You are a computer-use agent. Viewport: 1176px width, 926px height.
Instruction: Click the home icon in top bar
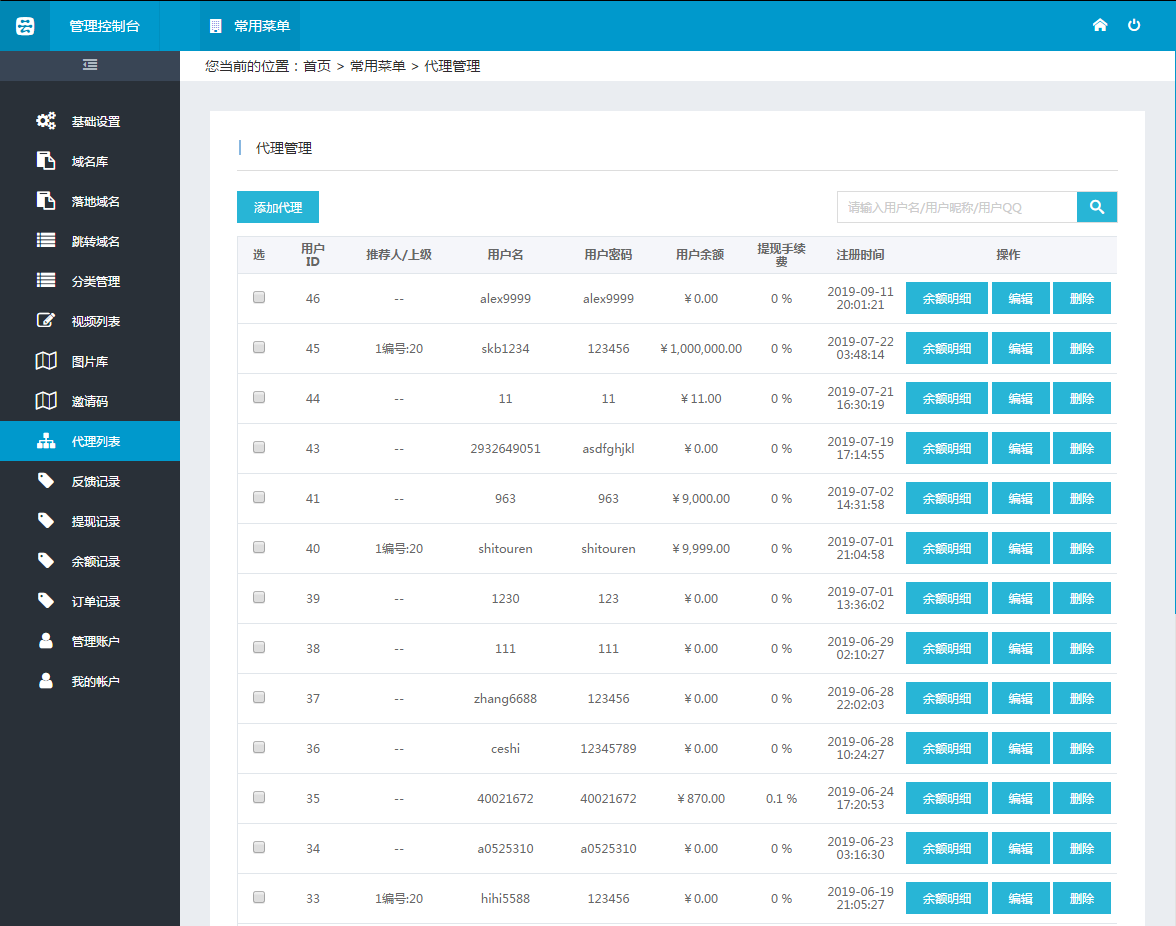(1100, 25)
